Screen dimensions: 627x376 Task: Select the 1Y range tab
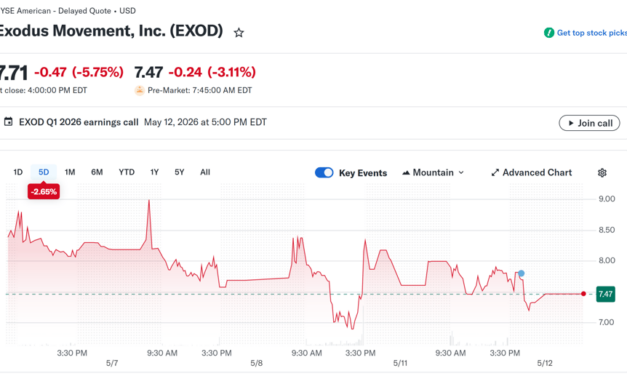pyautogui.click(x=154, y=172)
